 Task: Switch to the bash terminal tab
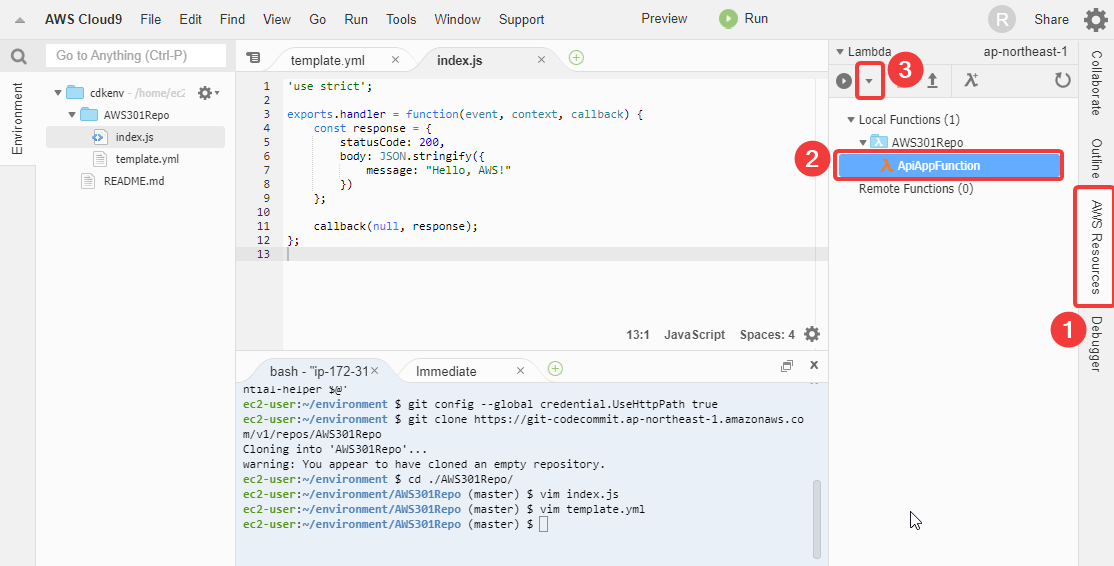[318, 371]
